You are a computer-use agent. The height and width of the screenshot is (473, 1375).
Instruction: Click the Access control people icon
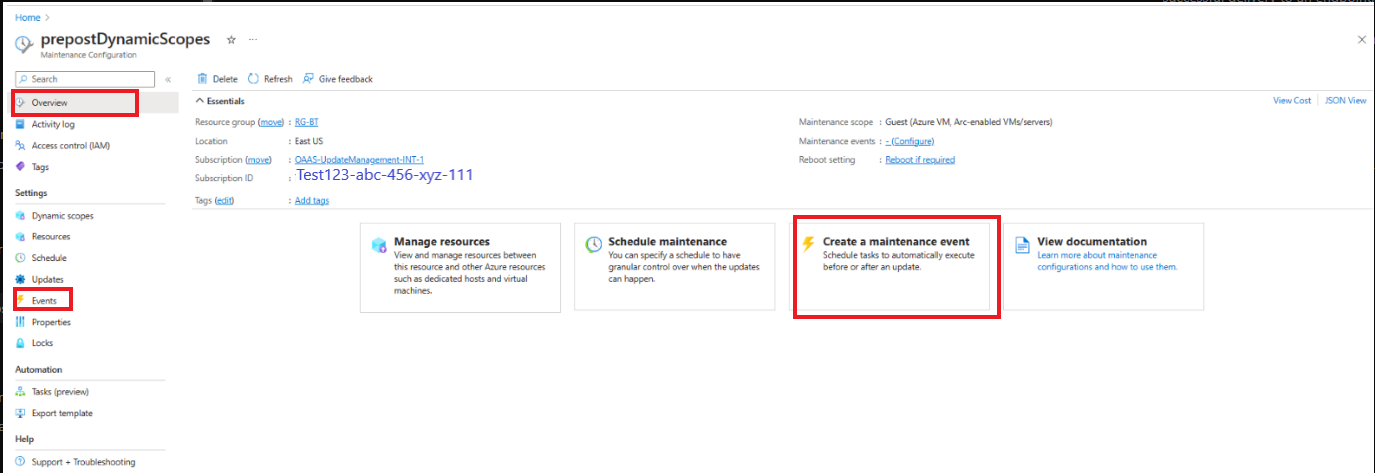(x=21, y=145)
